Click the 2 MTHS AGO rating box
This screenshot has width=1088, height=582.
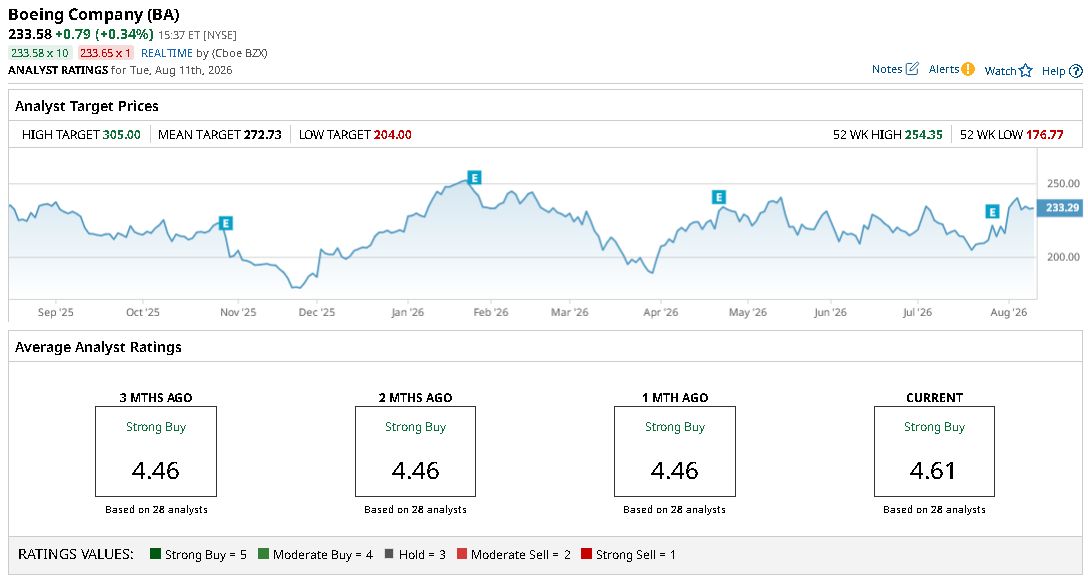point(416,452)
